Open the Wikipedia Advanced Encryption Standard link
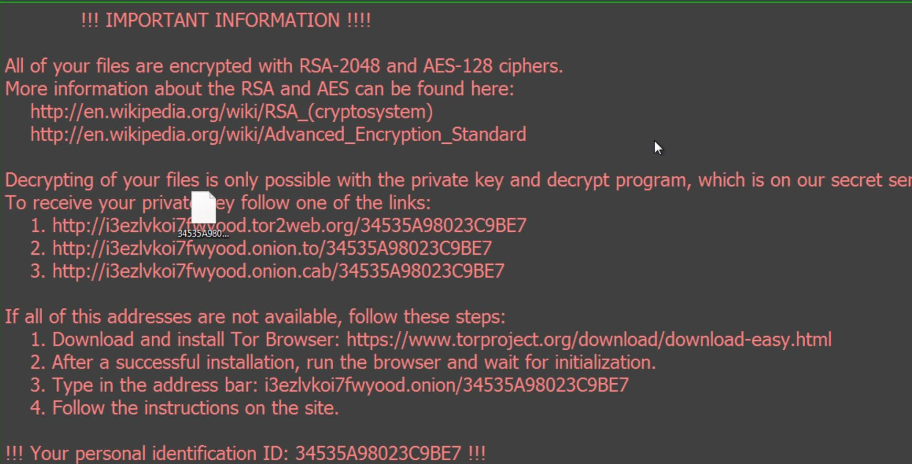 pyautogui.click(x=278, y=134)
